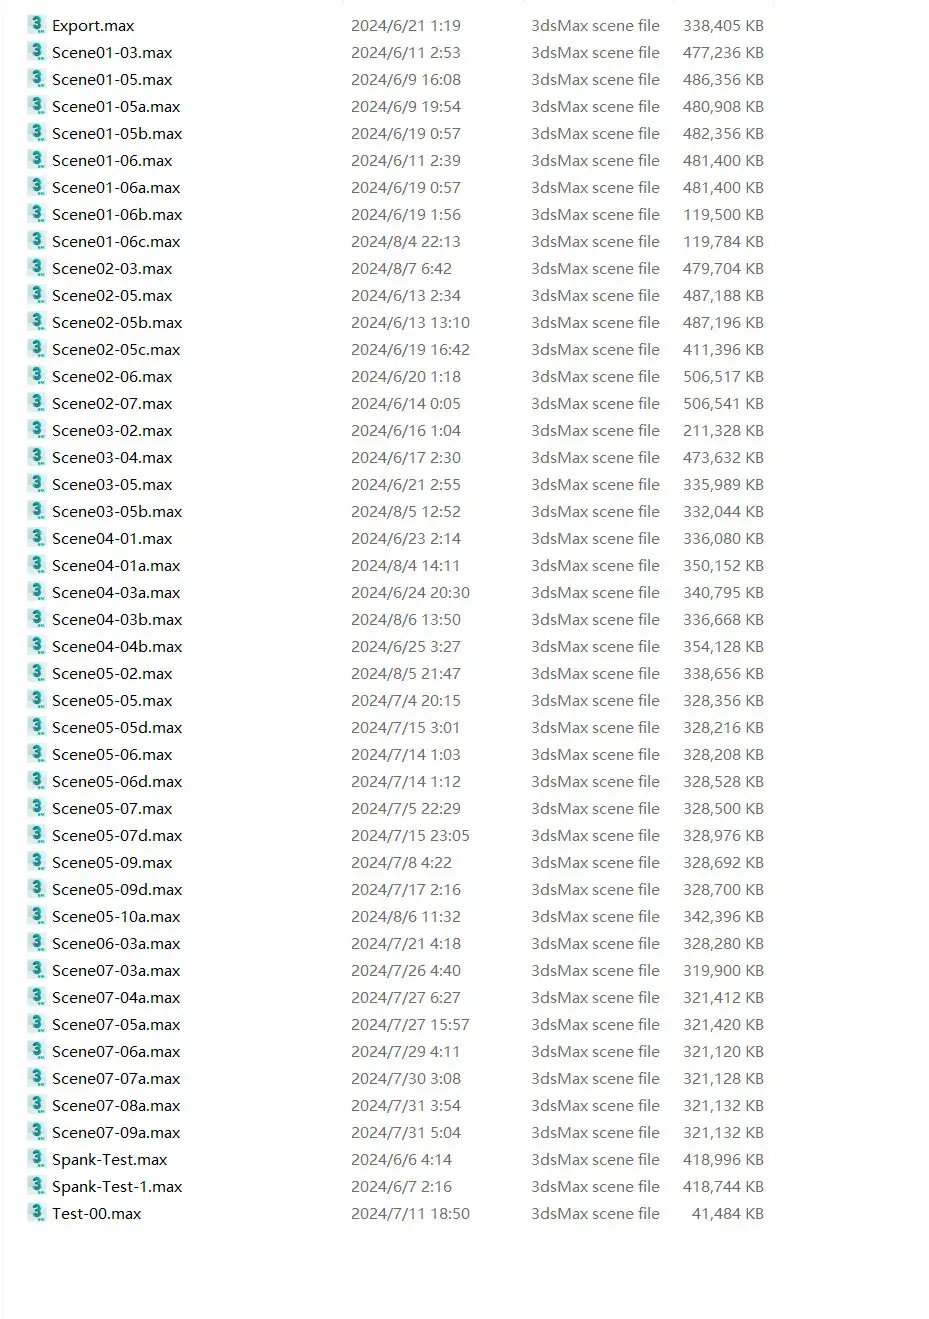Click the icon of Scene05-09.max
The width and height of the screenshot is (929, 1319).
(37, 862)
